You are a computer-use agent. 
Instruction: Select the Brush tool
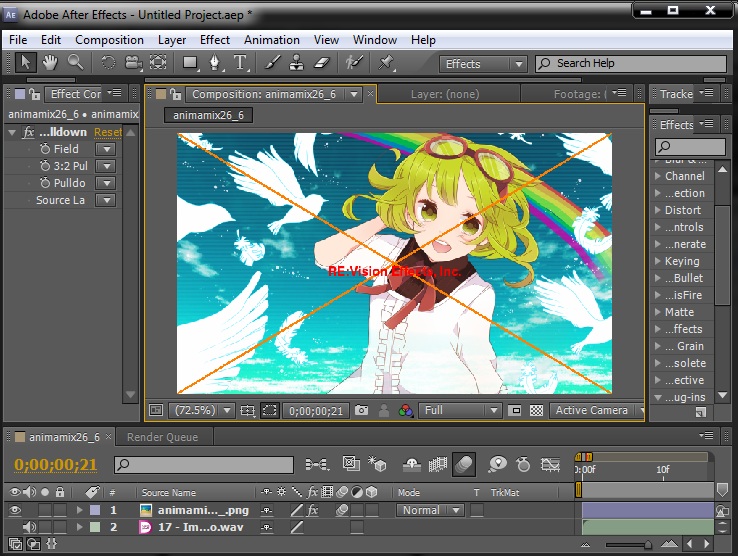272,63
